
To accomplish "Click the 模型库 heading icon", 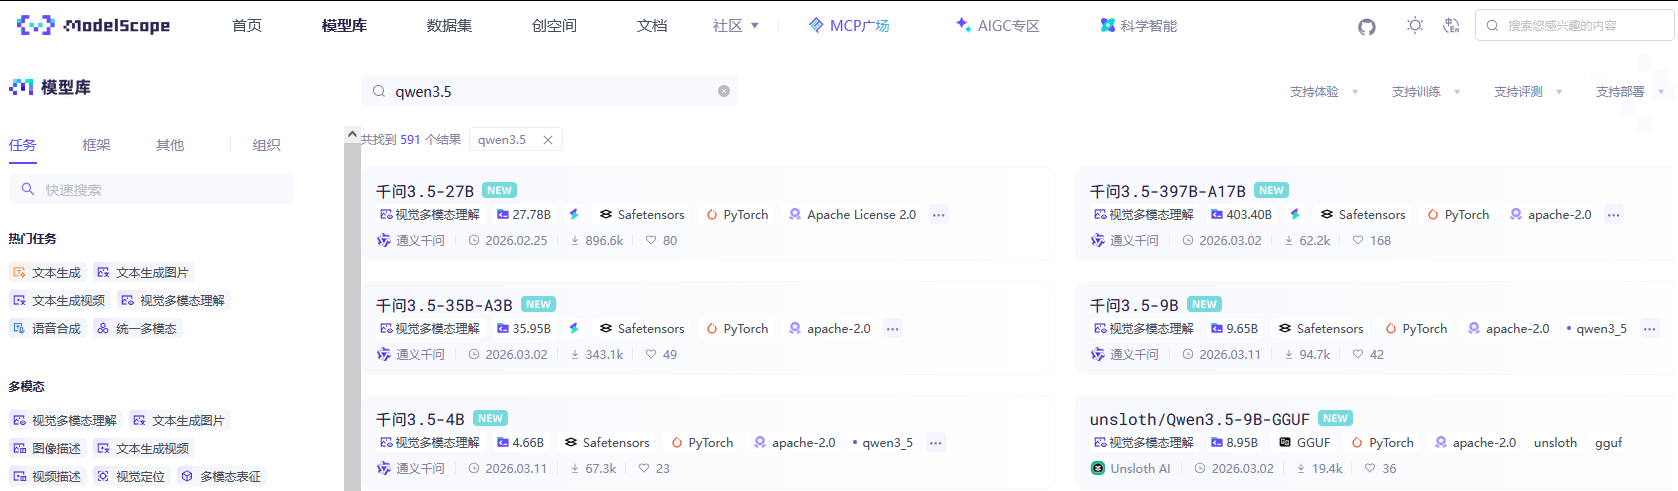I will [x=21, y=87].
